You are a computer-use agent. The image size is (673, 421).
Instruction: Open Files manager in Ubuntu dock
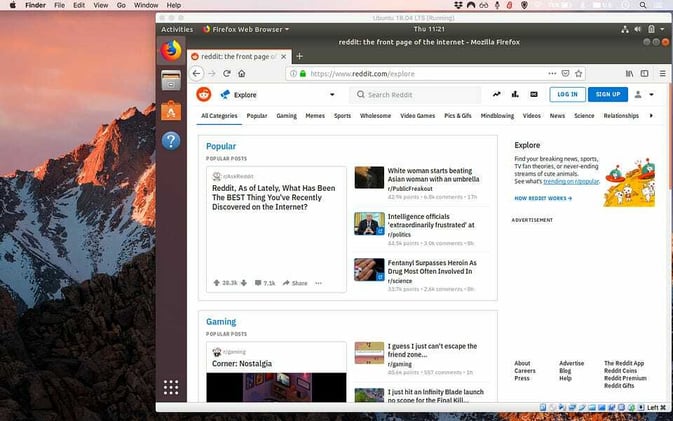point(171,81)
